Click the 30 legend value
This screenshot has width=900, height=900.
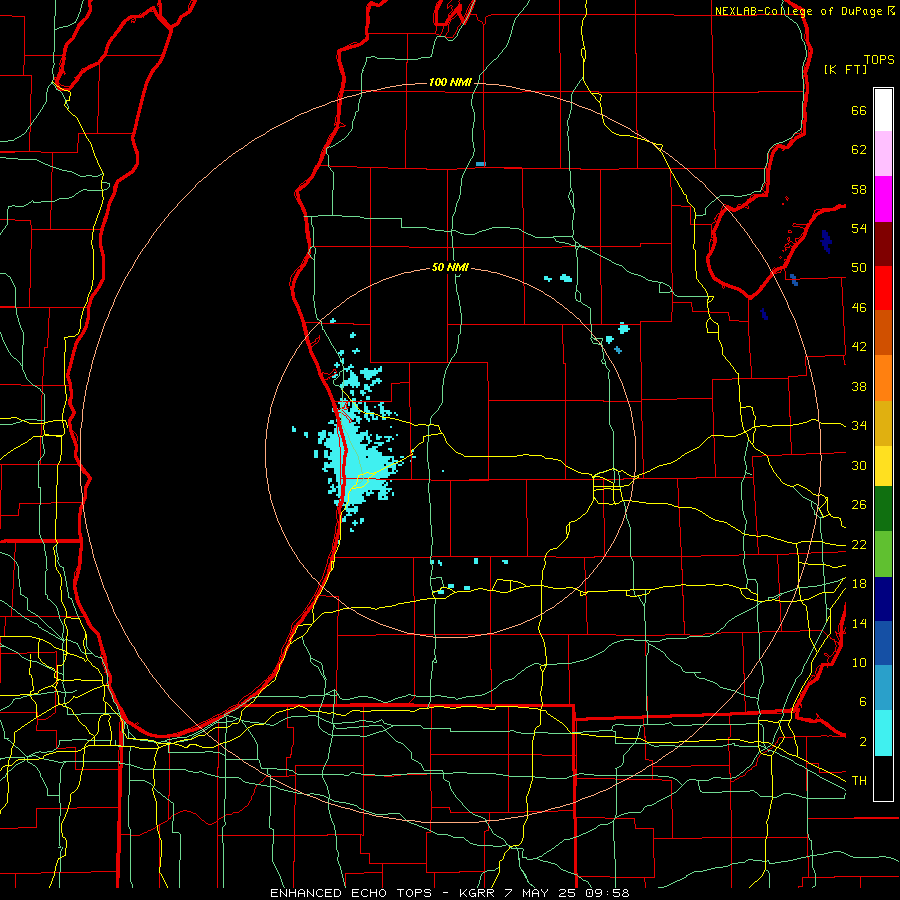click(859, 465)
